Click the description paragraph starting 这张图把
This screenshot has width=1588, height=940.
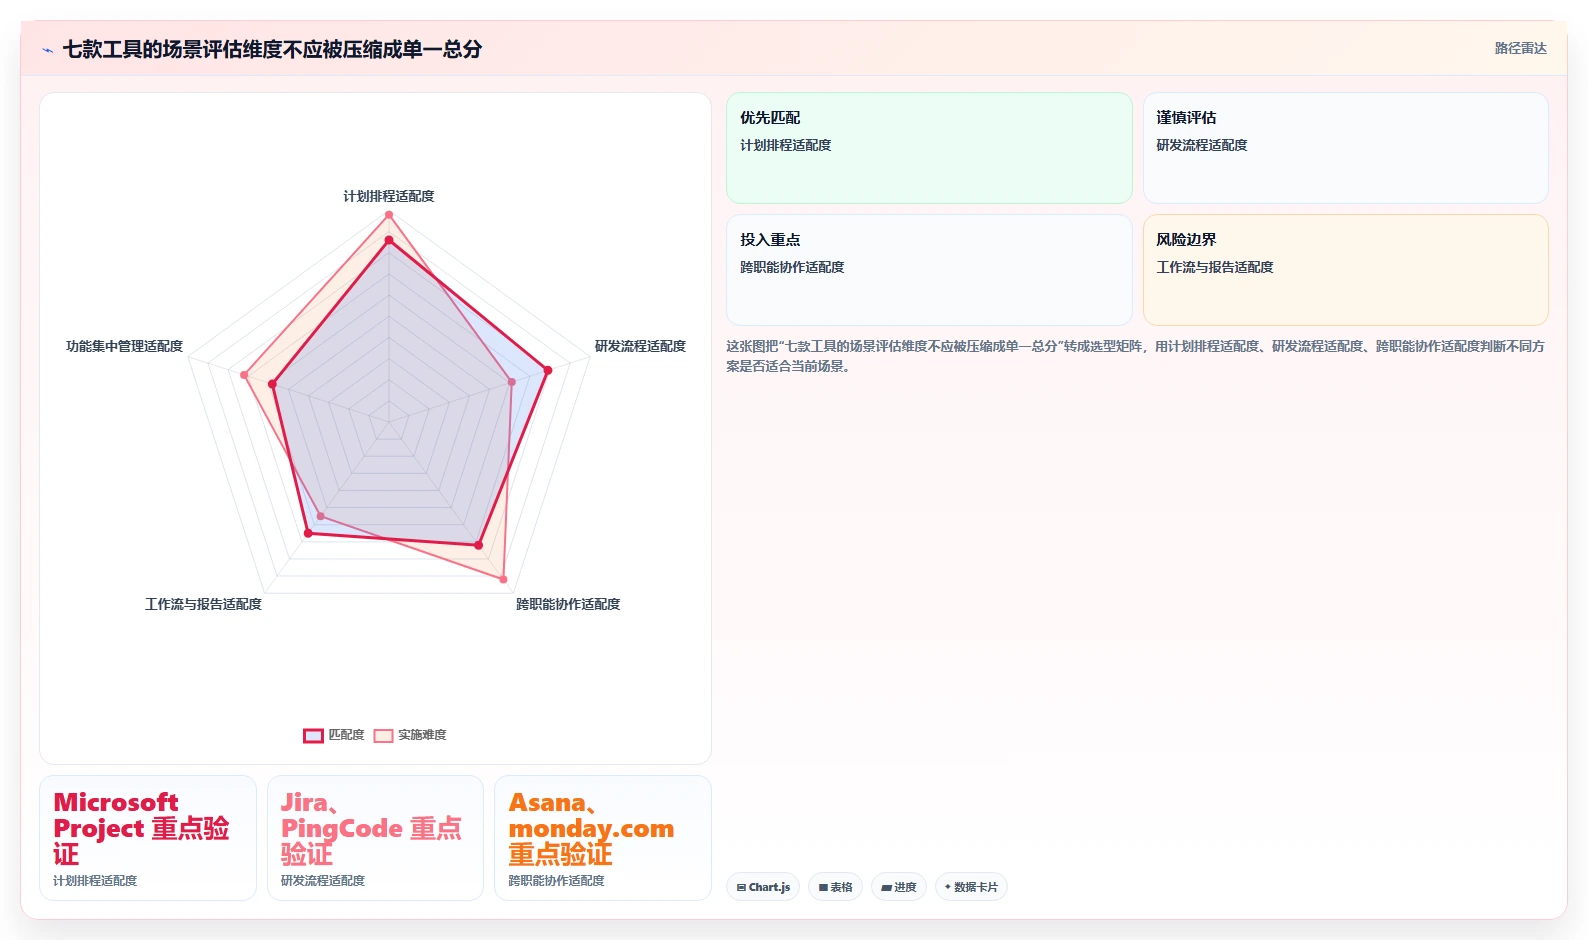pyautogui.click(x=1136, y=356)
